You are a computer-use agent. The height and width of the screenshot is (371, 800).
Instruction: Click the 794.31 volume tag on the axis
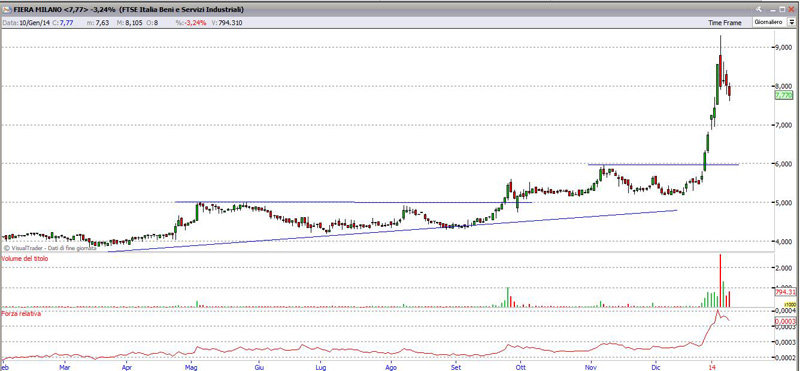786,292
